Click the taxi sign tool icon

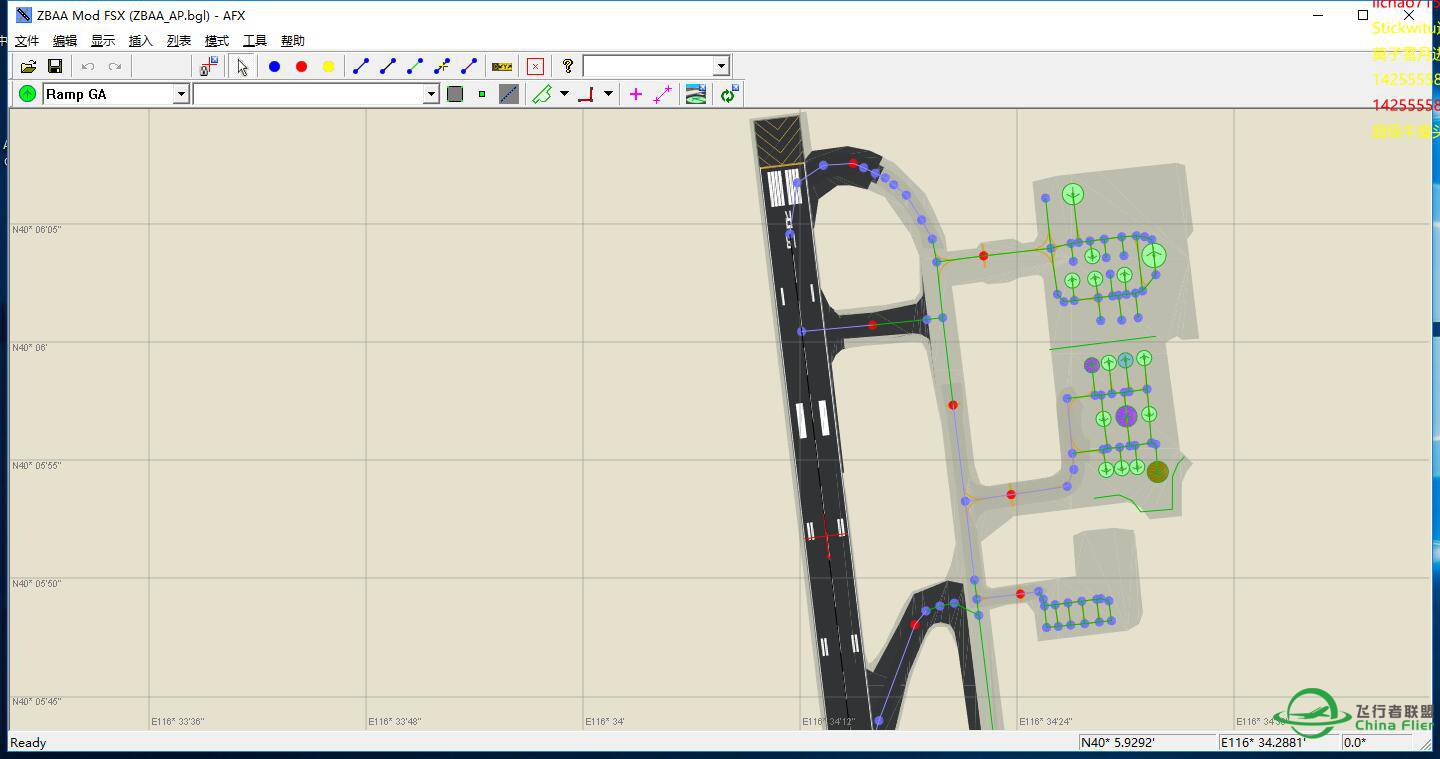pyautogui.click(x=502, y=66)
